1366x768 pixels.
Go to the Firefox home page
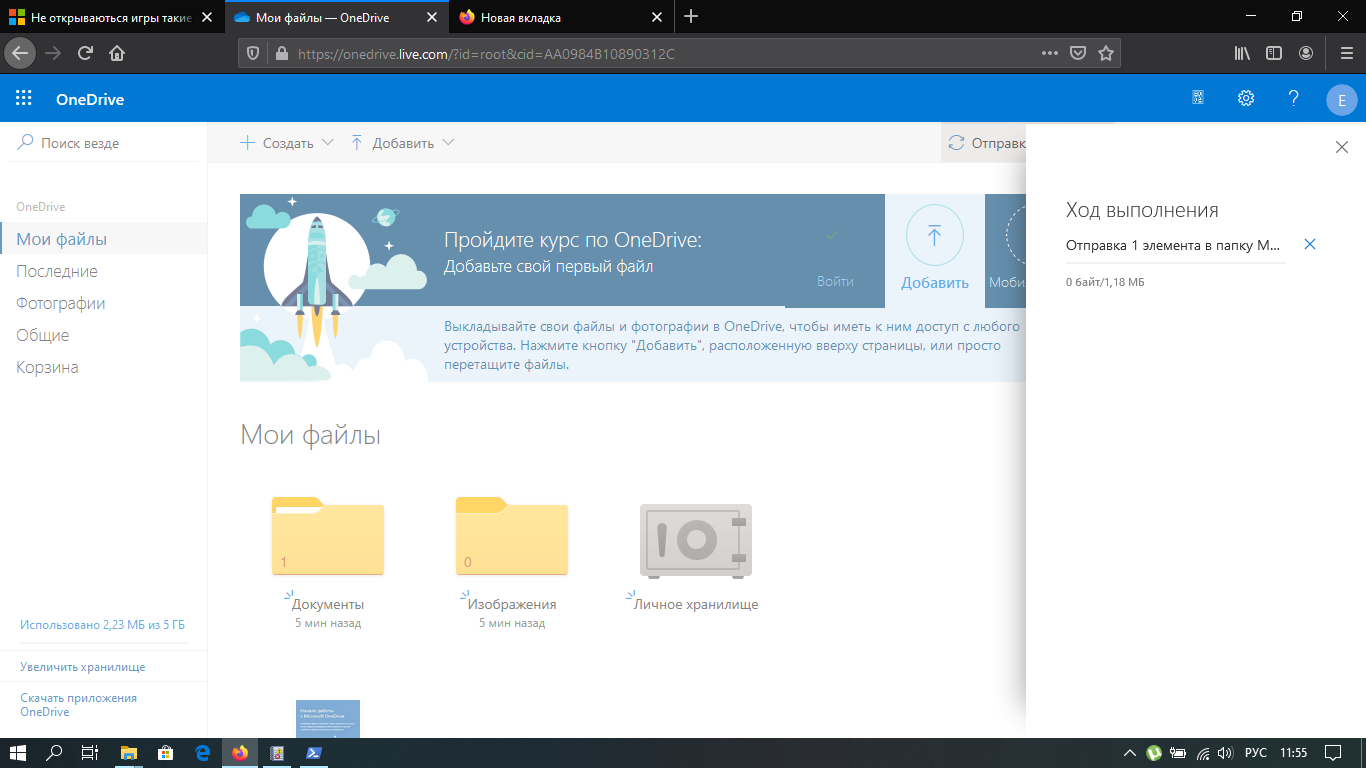(x=117, y=53)
